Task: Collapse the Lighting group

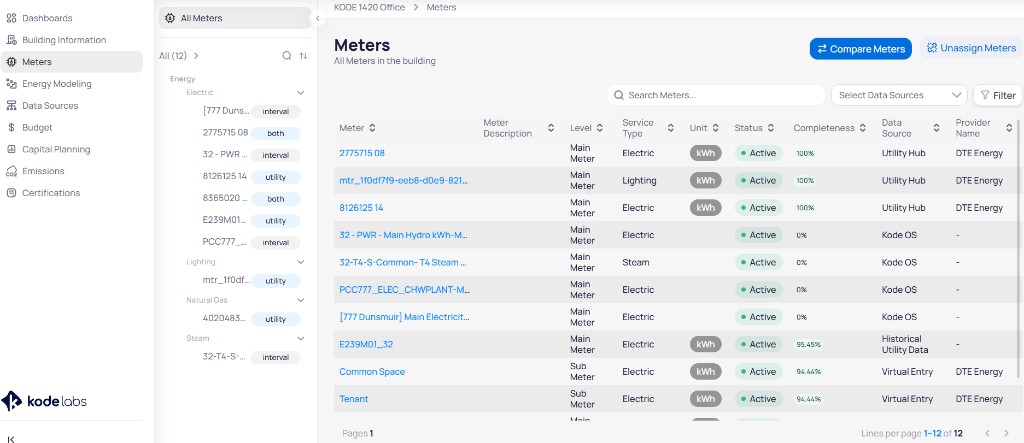Action: (x=300, y=262)
